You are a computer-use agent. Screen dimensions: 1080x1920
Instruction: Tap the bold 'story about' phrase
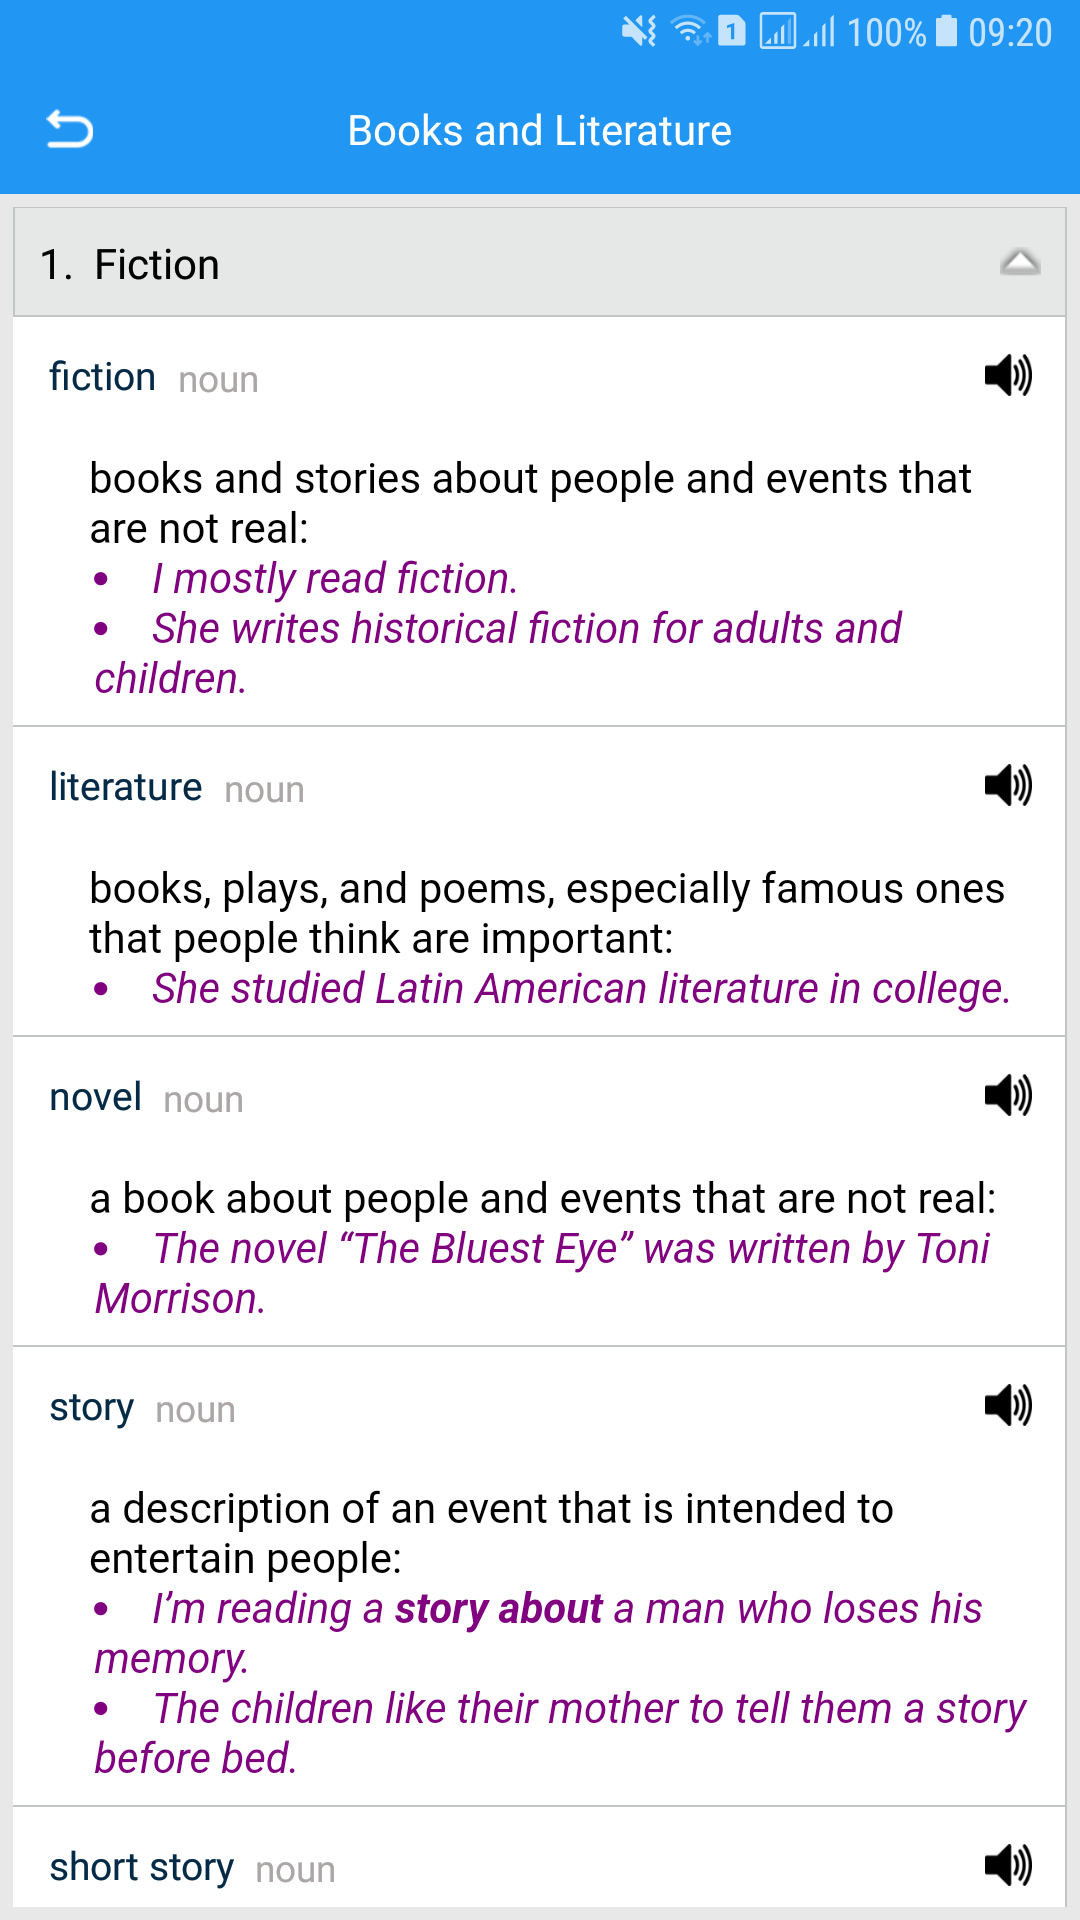pos(498,1609)
